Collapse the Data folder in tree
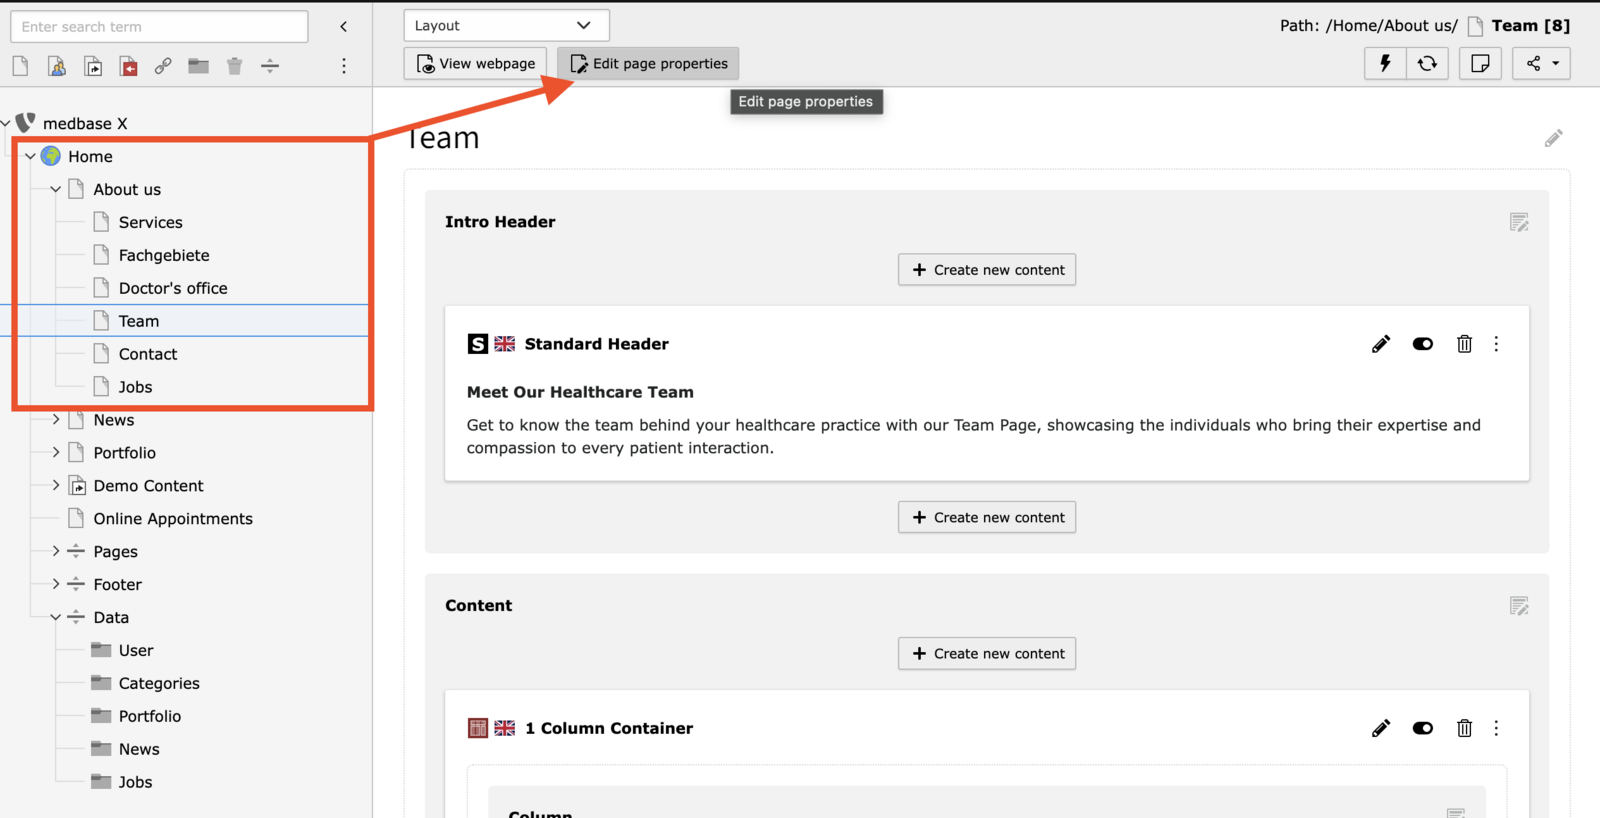Image resolution: width=1600 pixels, height=818 pixels. tap(56, 617)
